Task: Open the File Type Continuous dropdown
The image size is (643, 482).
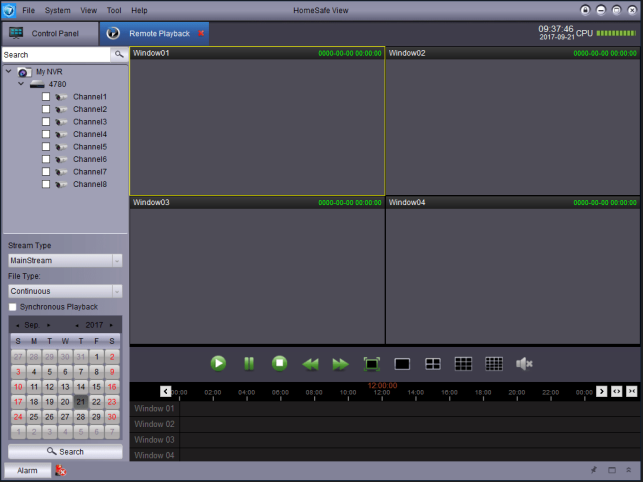Action: [65, 291]
